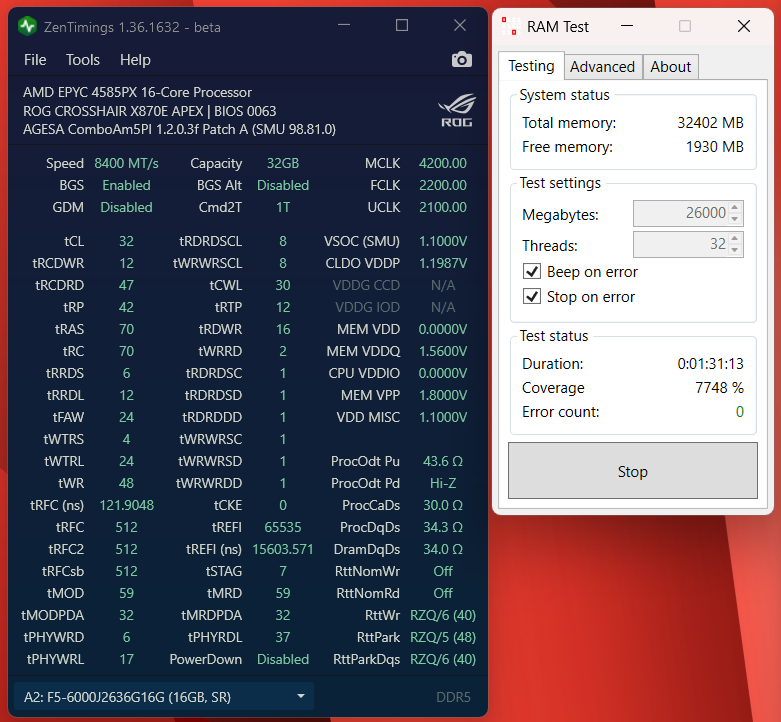
Task: Click the Capacity value 32GB
Action: pos(283,163)
